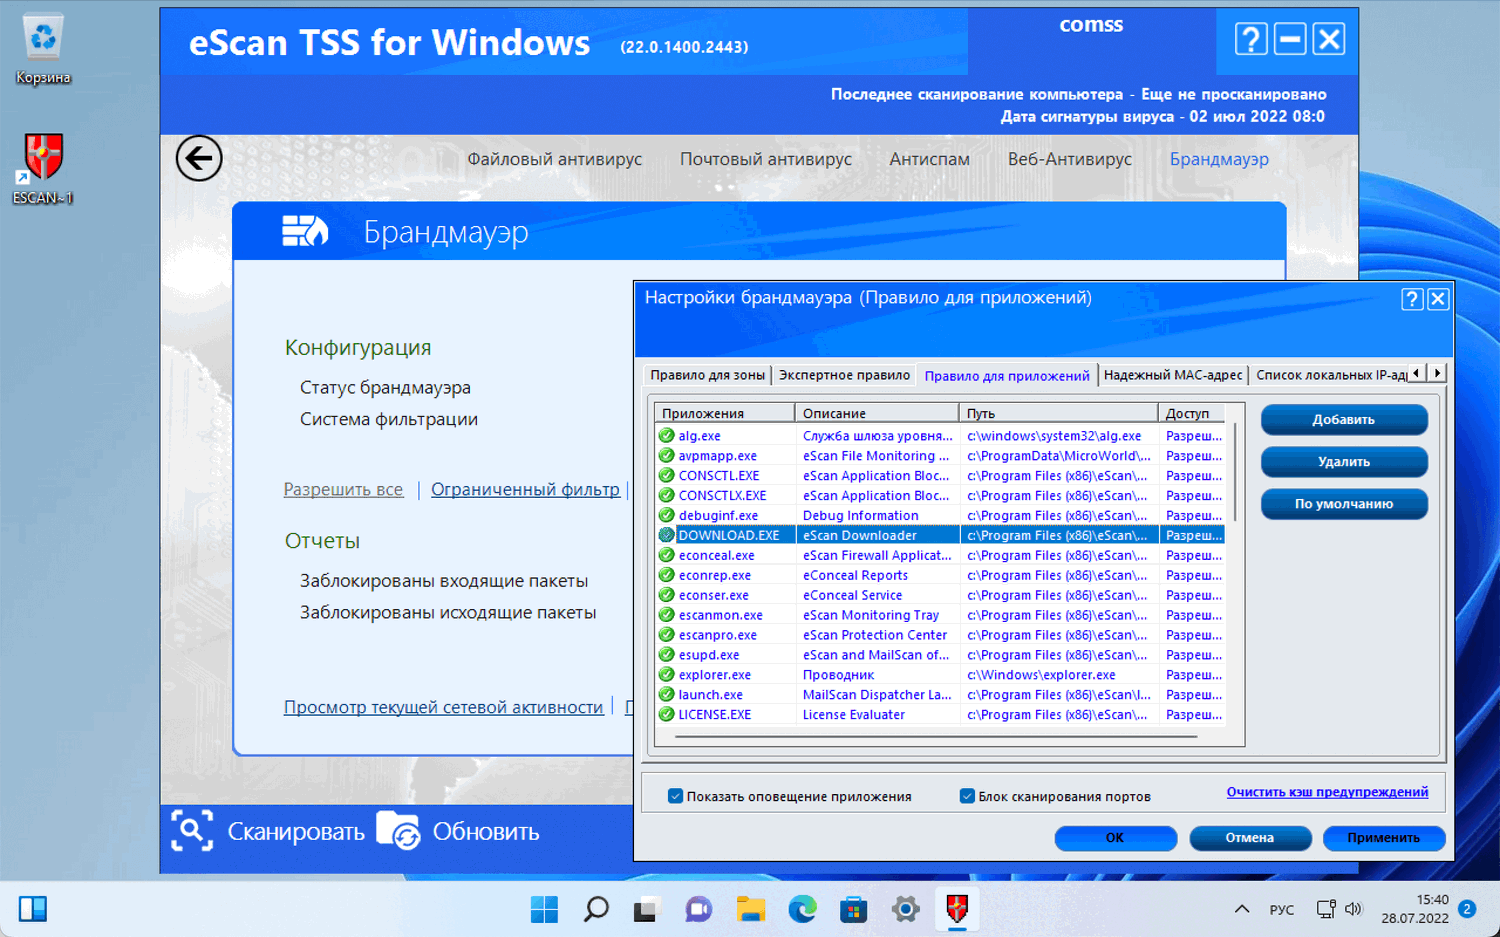Open taskbar Search
The image size is (1500, 937).
click(x=596, y=909)
